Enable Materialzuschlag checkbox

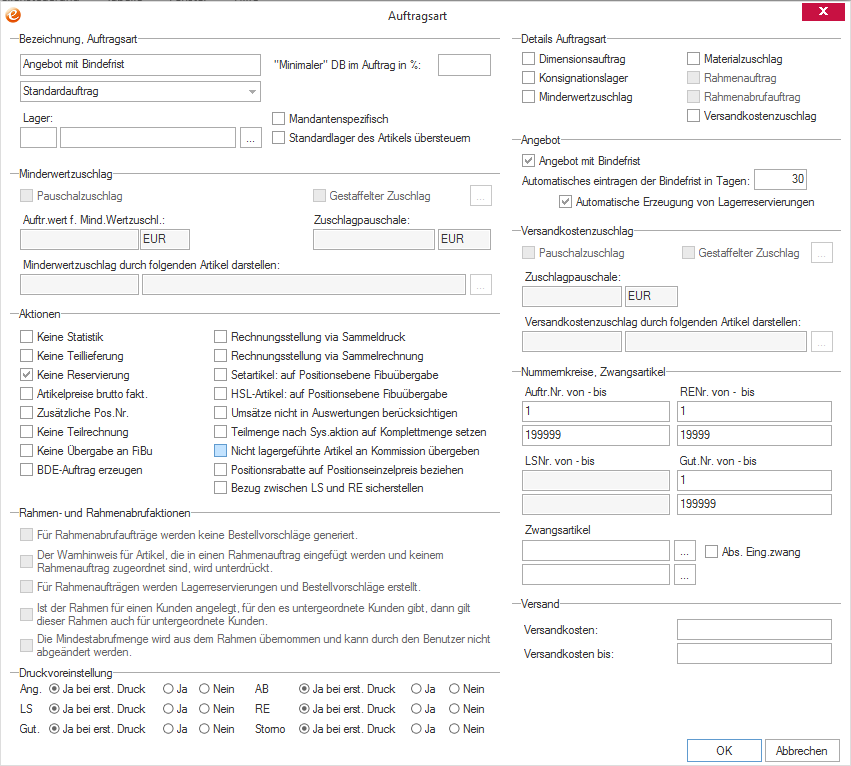click(x=693, y=59)
